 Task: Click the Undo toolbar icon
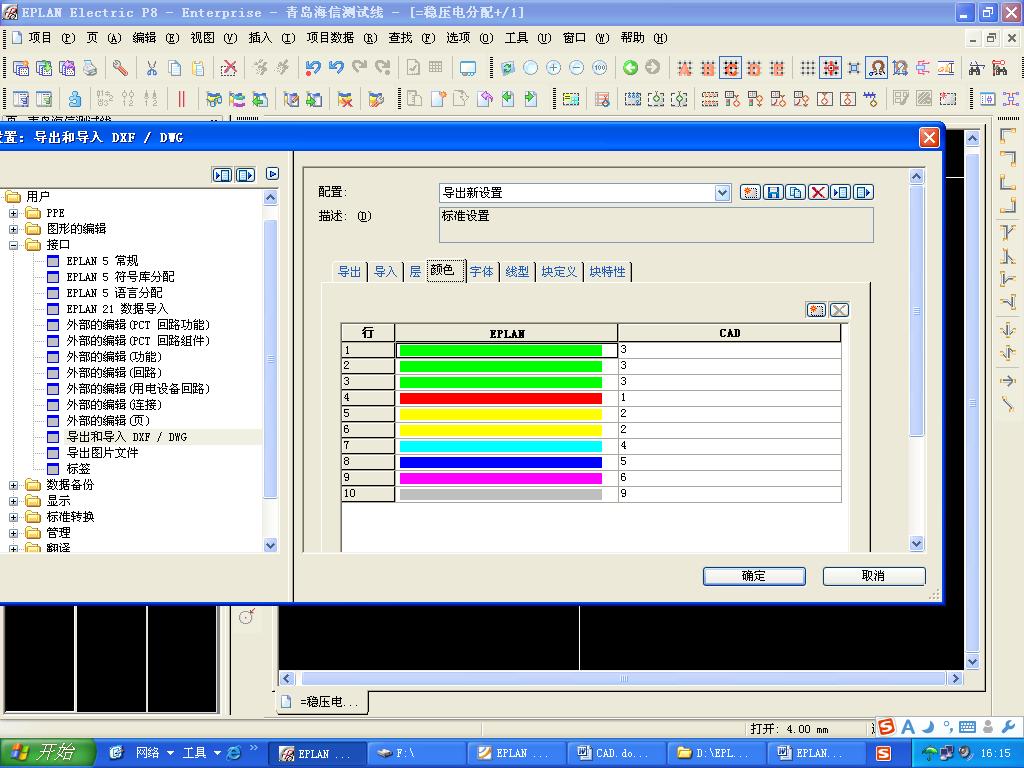pyautogui.click(x=315, y=67)
